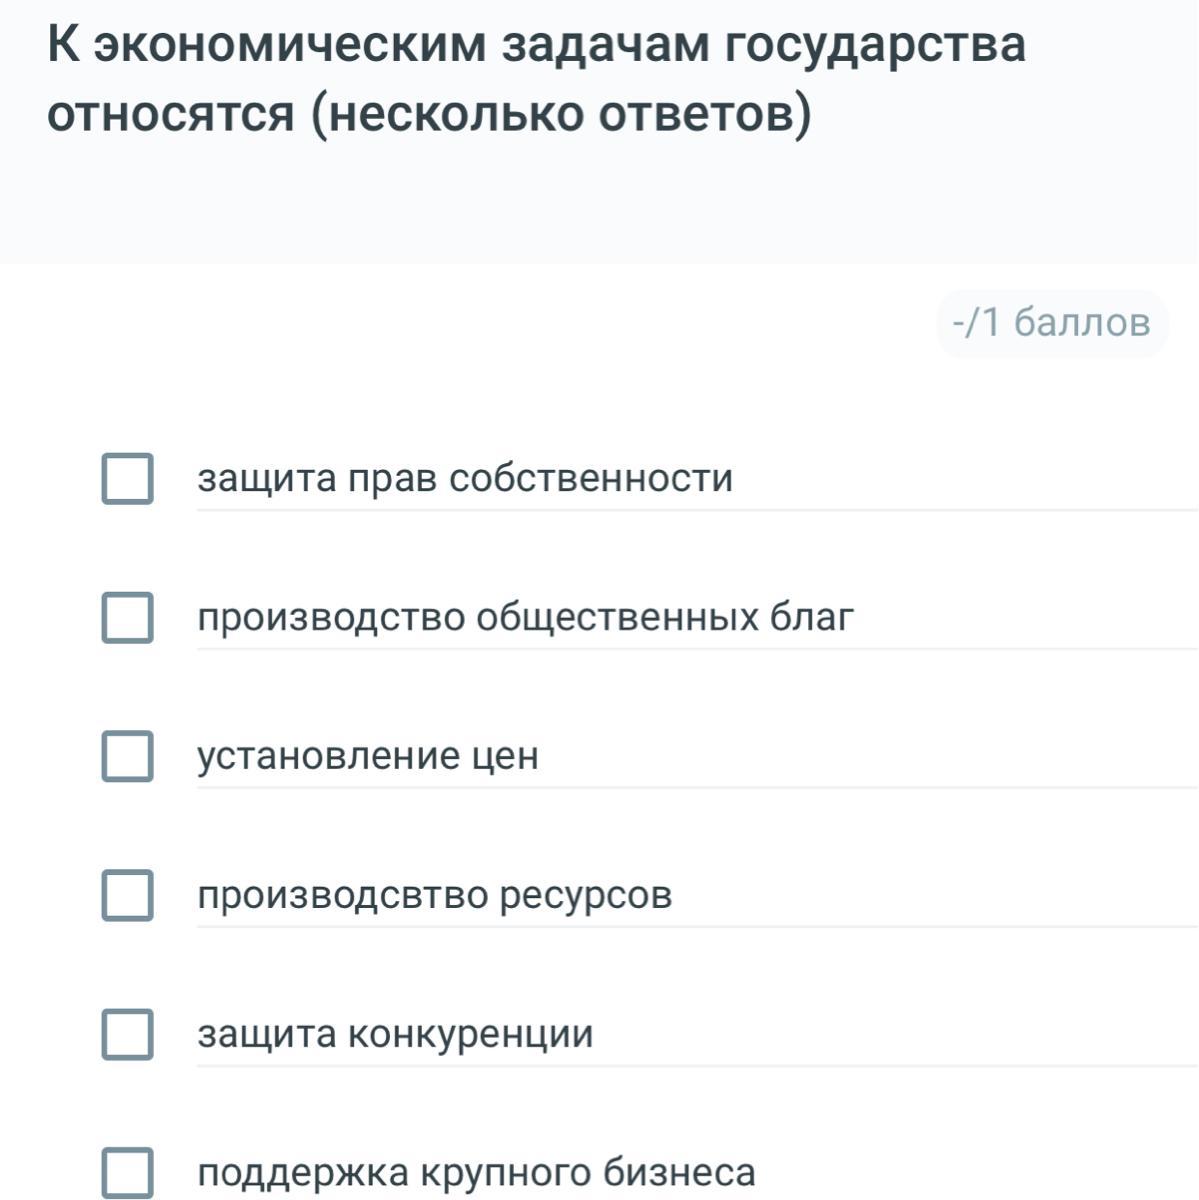The width and height of the screenshot is (1199, 1200).
Task: Click the divider line under 'защита конкуренции'
Action: tap(696, 1066)
